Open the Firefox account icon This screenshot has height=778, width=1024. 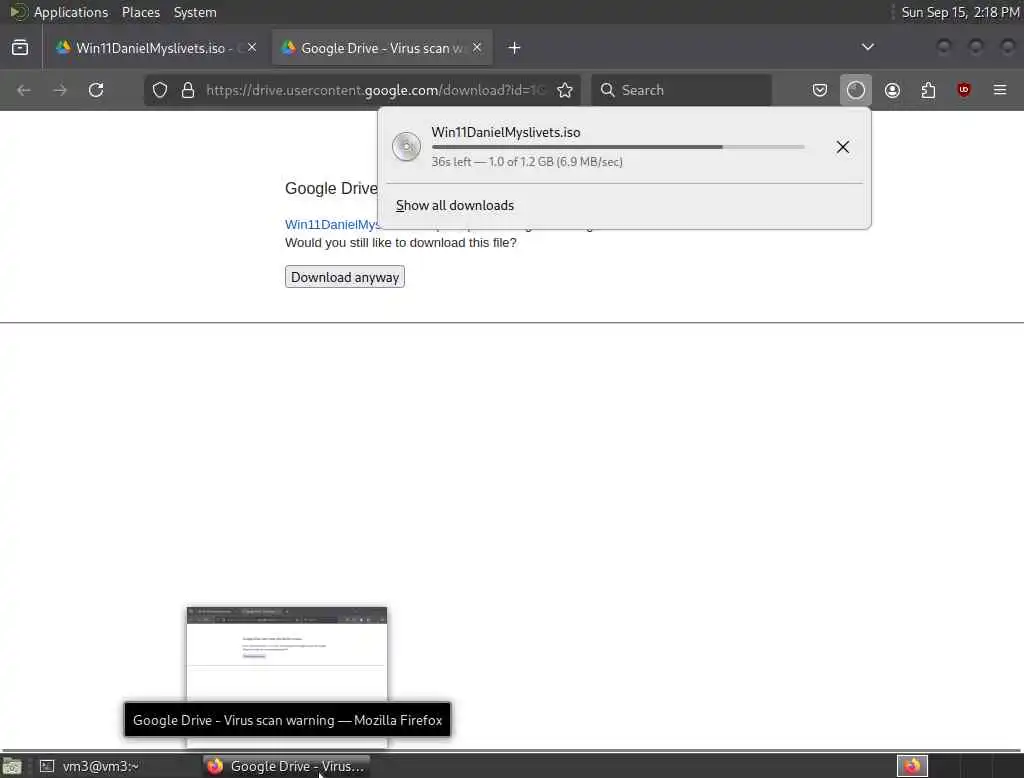892,90
